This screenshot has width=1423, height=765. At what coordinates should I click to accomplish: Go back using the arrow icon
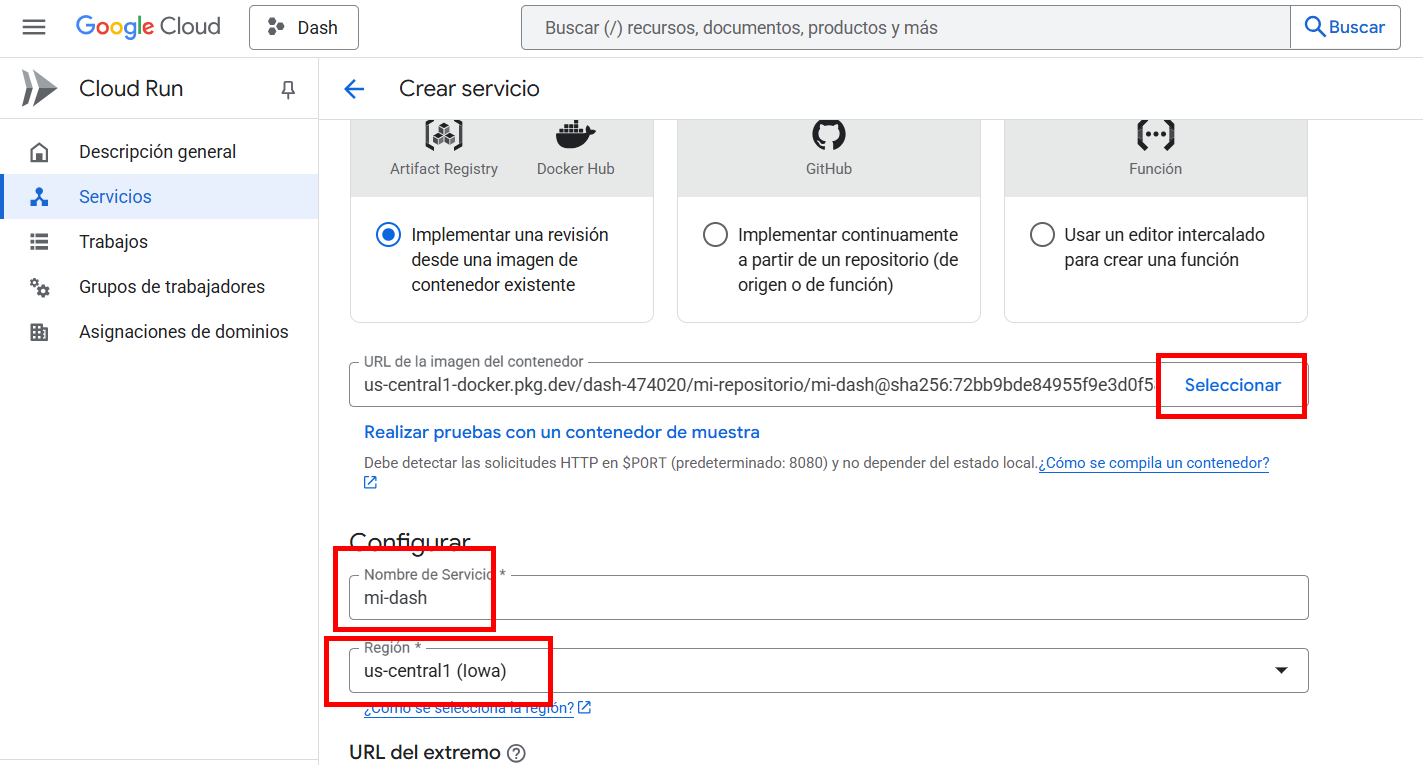pos(354,89)
